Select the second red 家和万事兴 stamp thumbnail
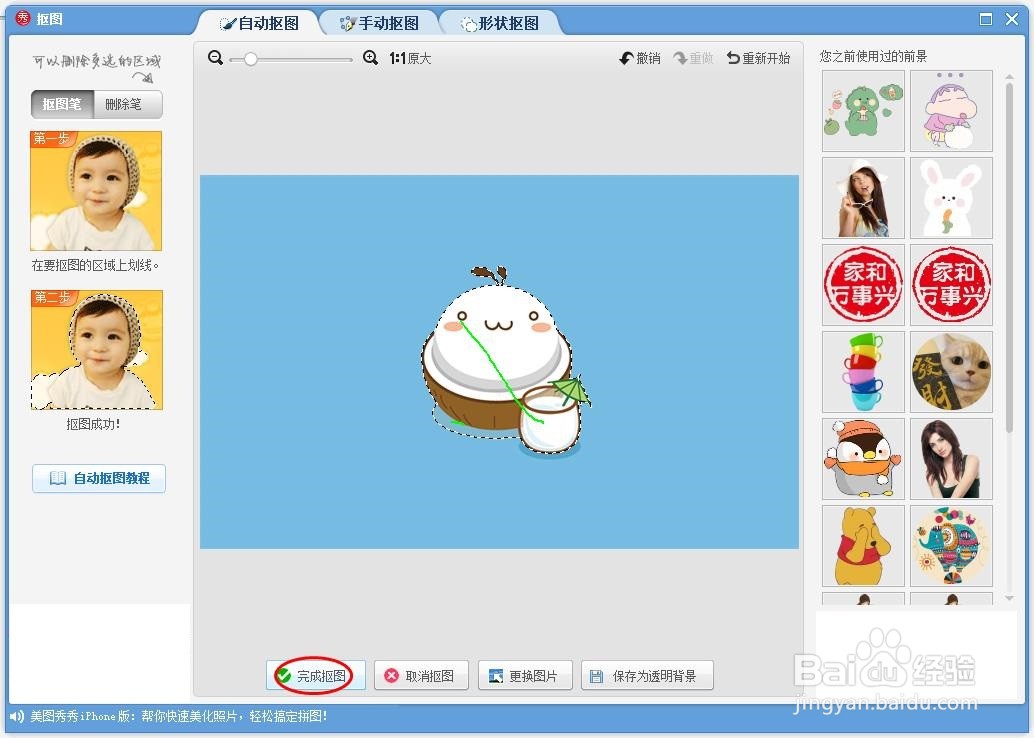The image size is (1034, 738). coord(951,285)
